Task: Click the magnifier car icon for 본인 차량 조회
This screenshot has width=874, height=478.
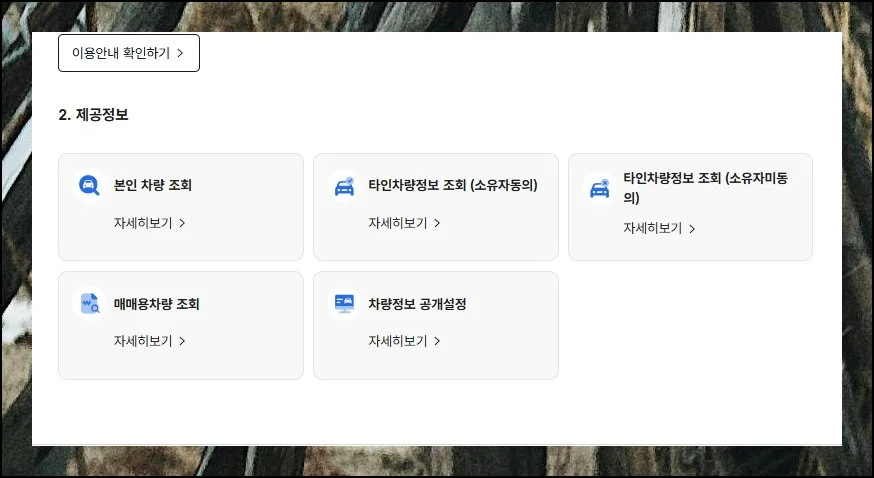Action: [x=89, y=185]
